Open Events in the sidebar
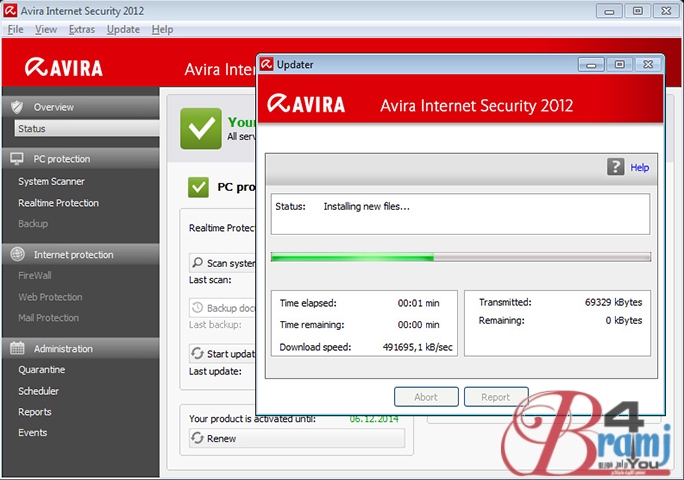Viewport: 684px width, 480px height. pyautogui.click(x=33, y=432)
